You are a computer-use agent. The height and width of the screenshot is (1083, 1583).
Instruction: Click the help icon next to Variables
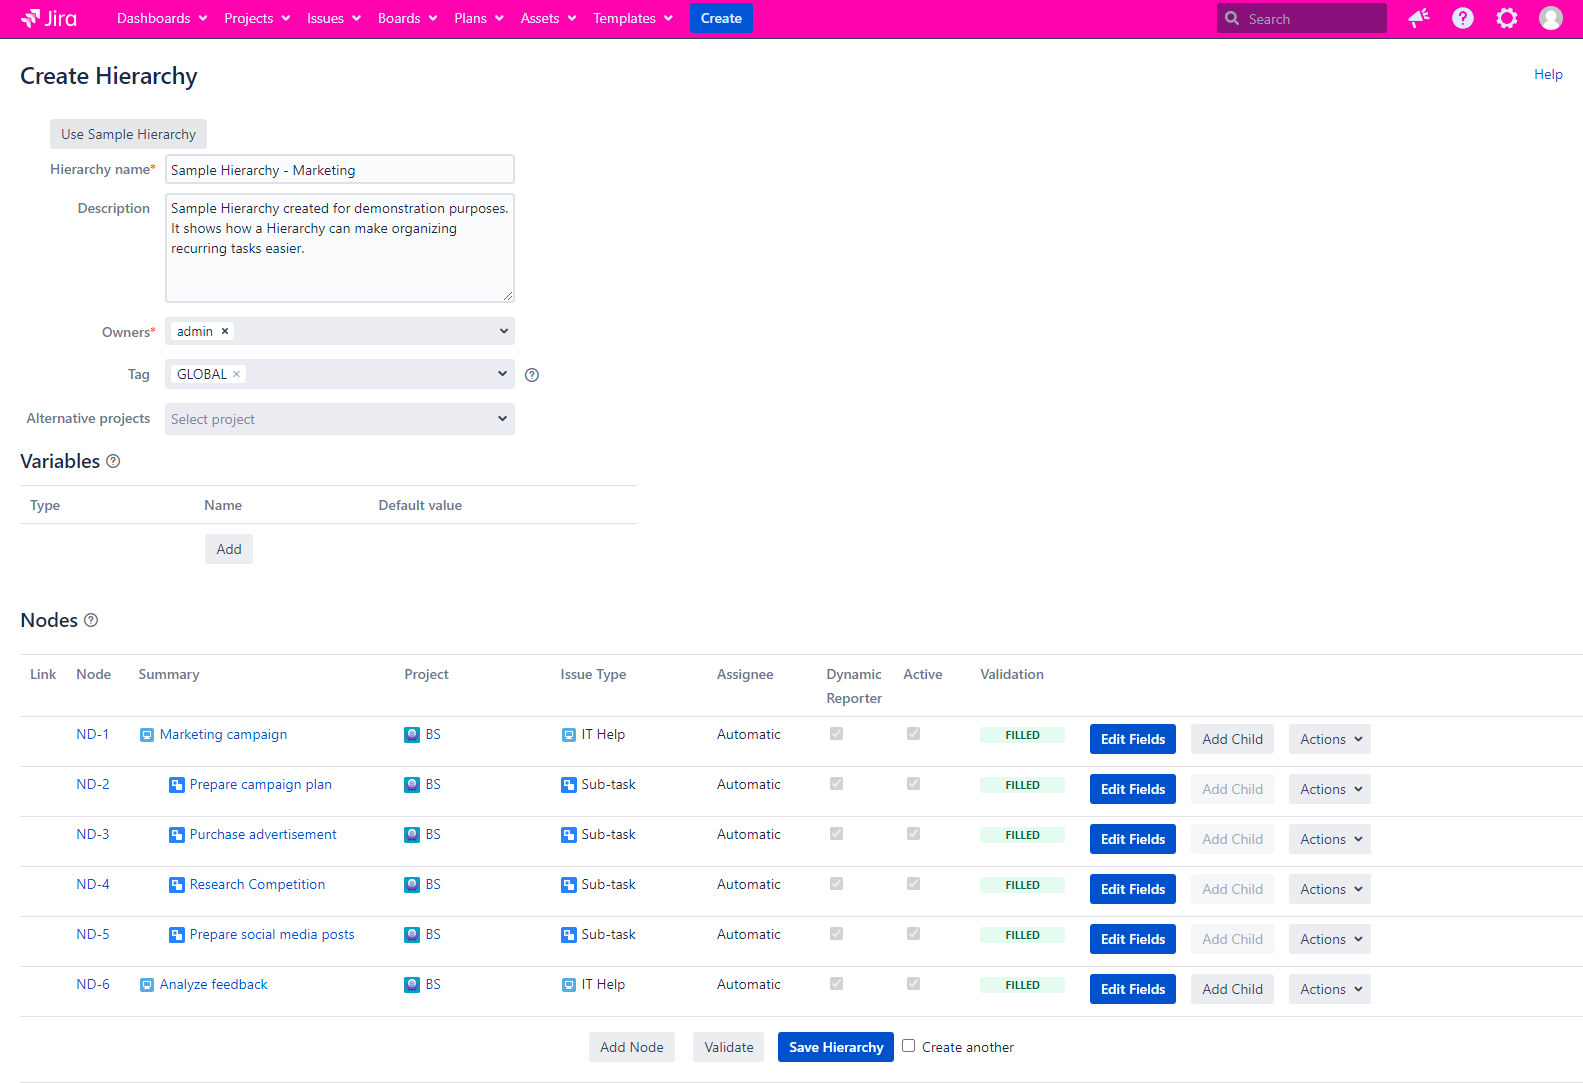coord(113,461)
